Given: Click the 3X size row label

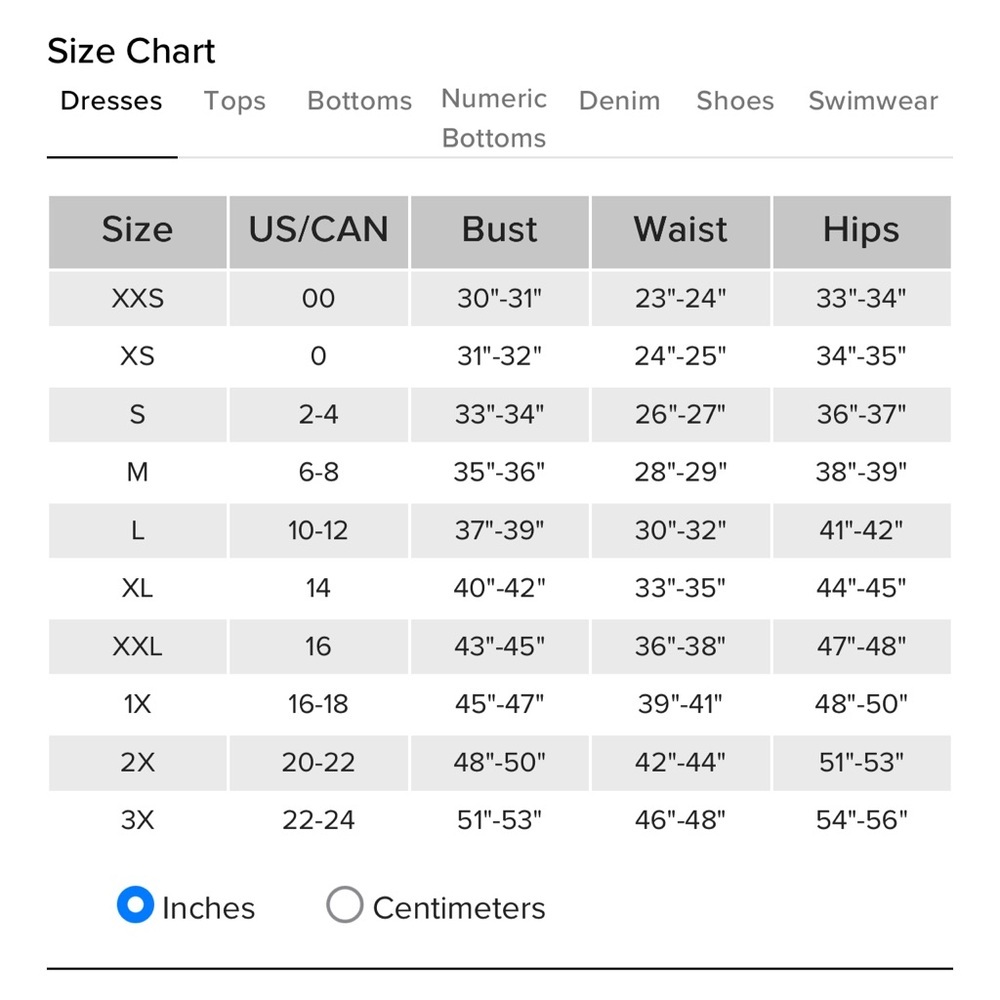Looking at the screenshot, I should (138, 820).
